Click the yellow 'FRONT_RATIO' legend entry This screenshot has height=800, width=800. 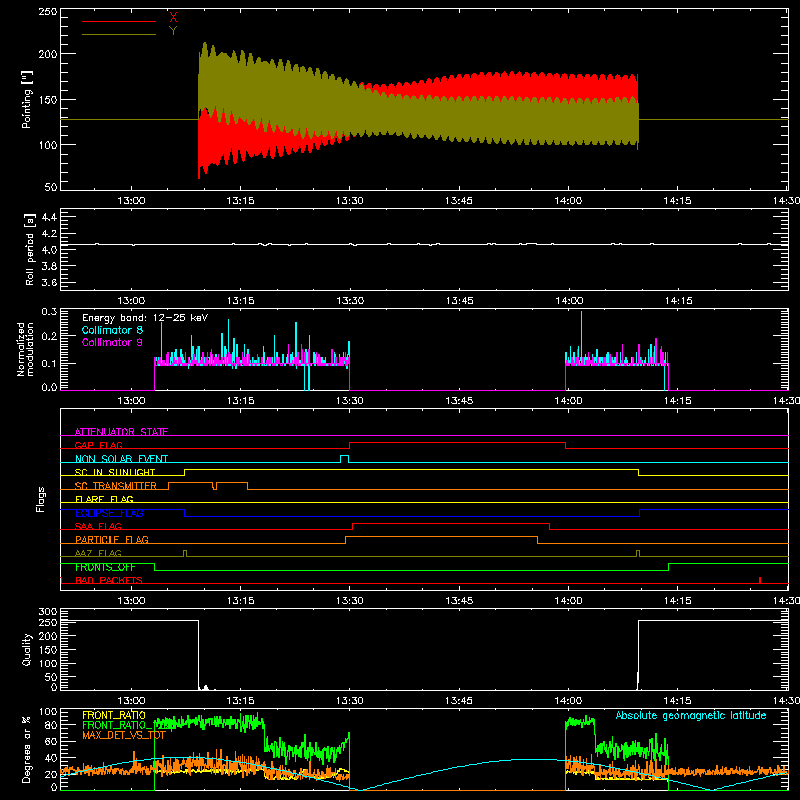(113, 715)
